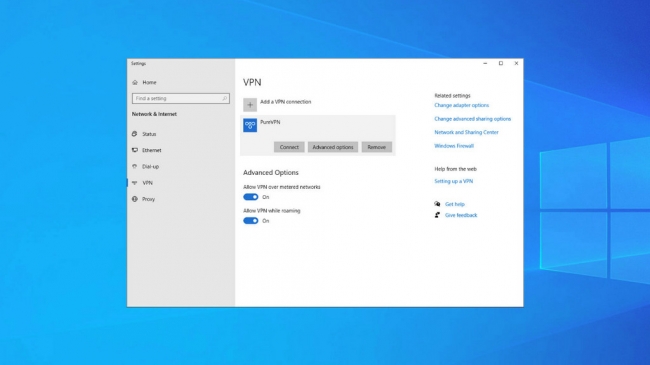Click the Connect button
The width and height of the screenshot is (650, 365).
289,147
